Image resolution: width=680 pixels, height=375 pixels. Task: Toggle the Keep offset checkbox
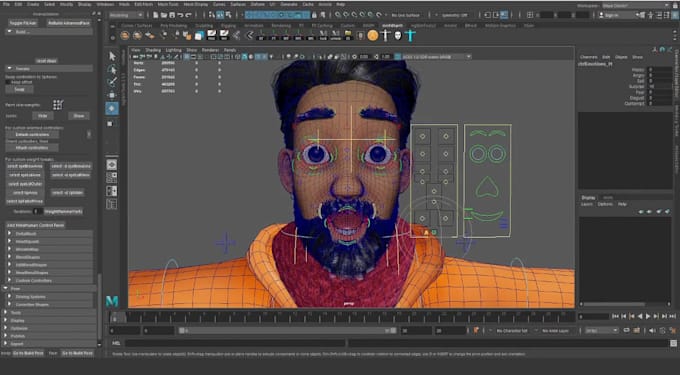[8, 82]
